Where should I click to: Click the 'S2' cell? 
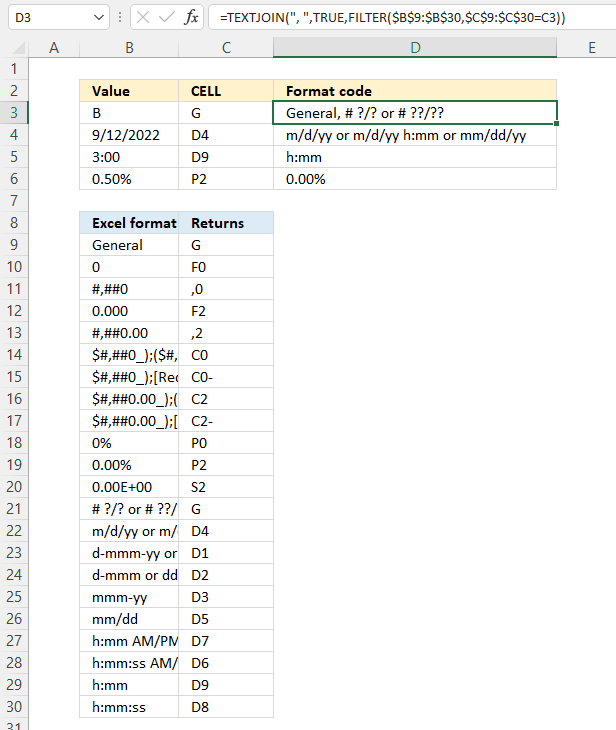point(226,487)
